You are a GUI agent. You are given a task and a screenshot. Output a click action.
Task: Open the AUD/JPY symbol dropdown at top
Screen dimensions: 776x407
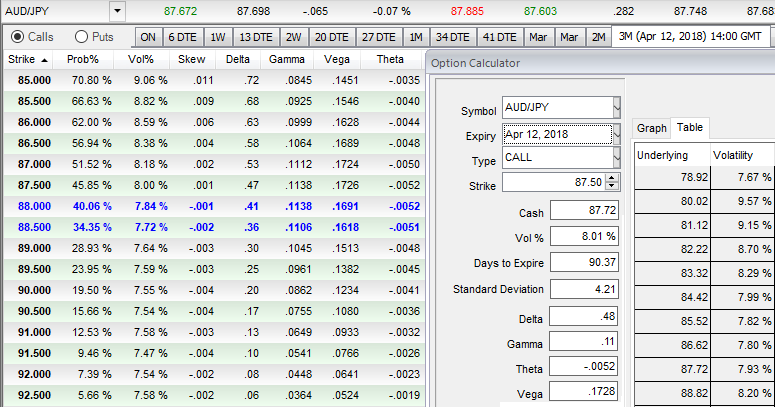tap(118, 10)
